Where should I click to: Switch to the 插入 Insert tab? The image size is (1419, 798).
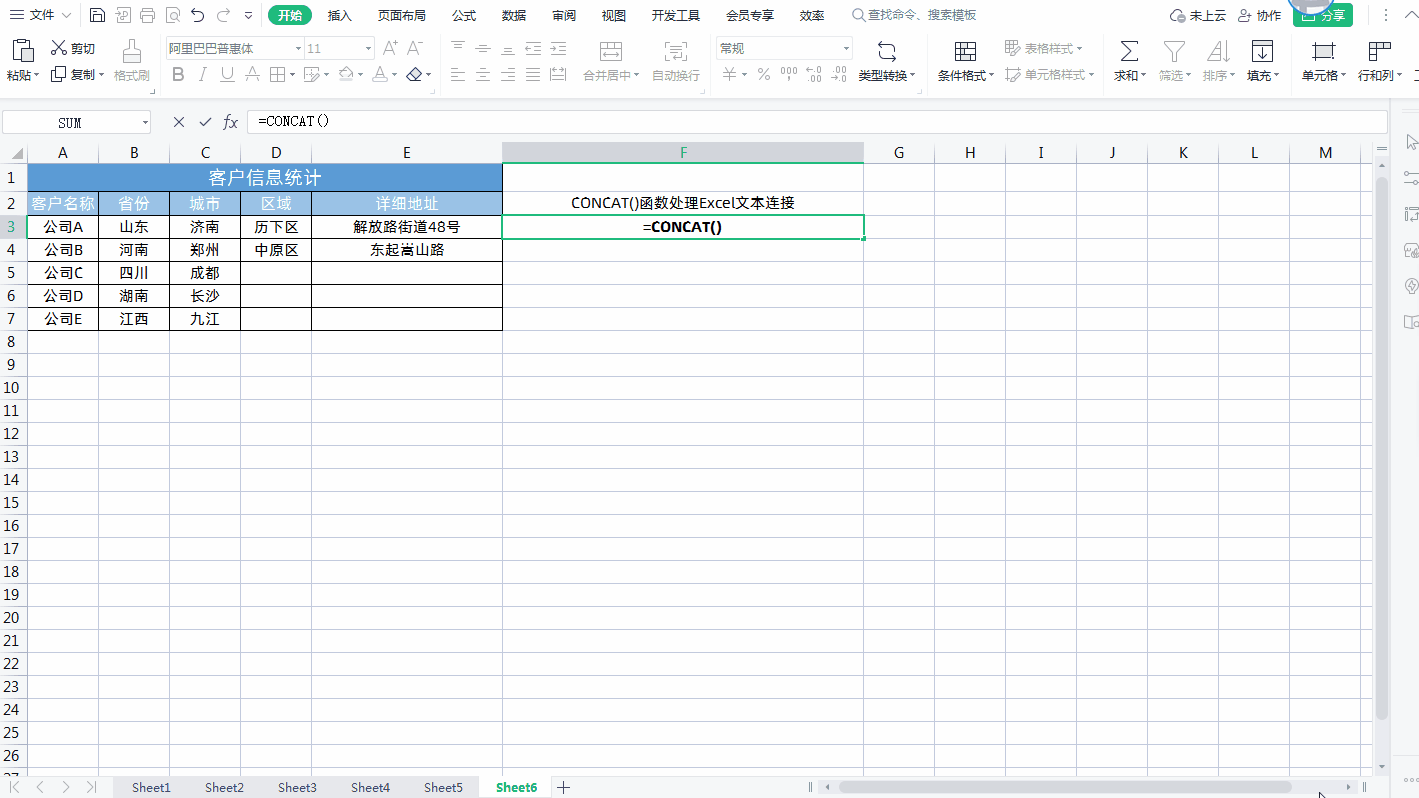(x=340, y=15)
